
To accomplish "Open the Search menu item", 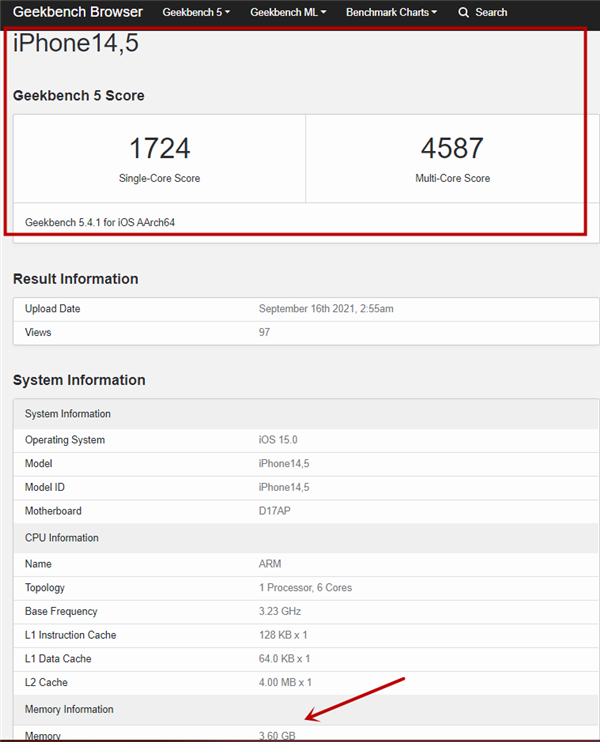I will [x=491, y=12].
